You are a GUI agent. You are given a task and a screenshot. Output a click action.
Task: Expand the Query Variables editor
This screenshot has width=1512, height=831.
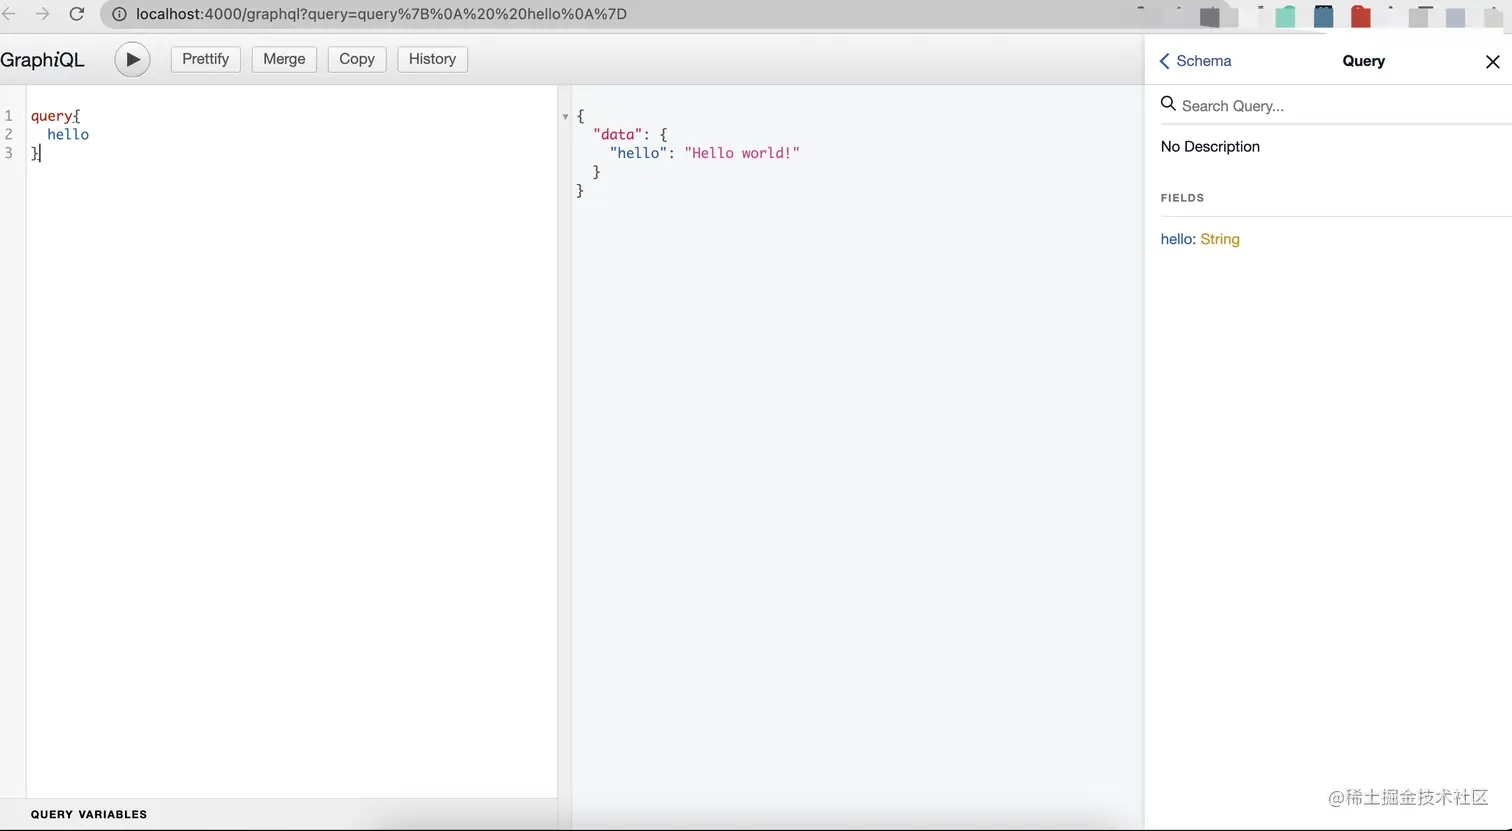[278, 814]
